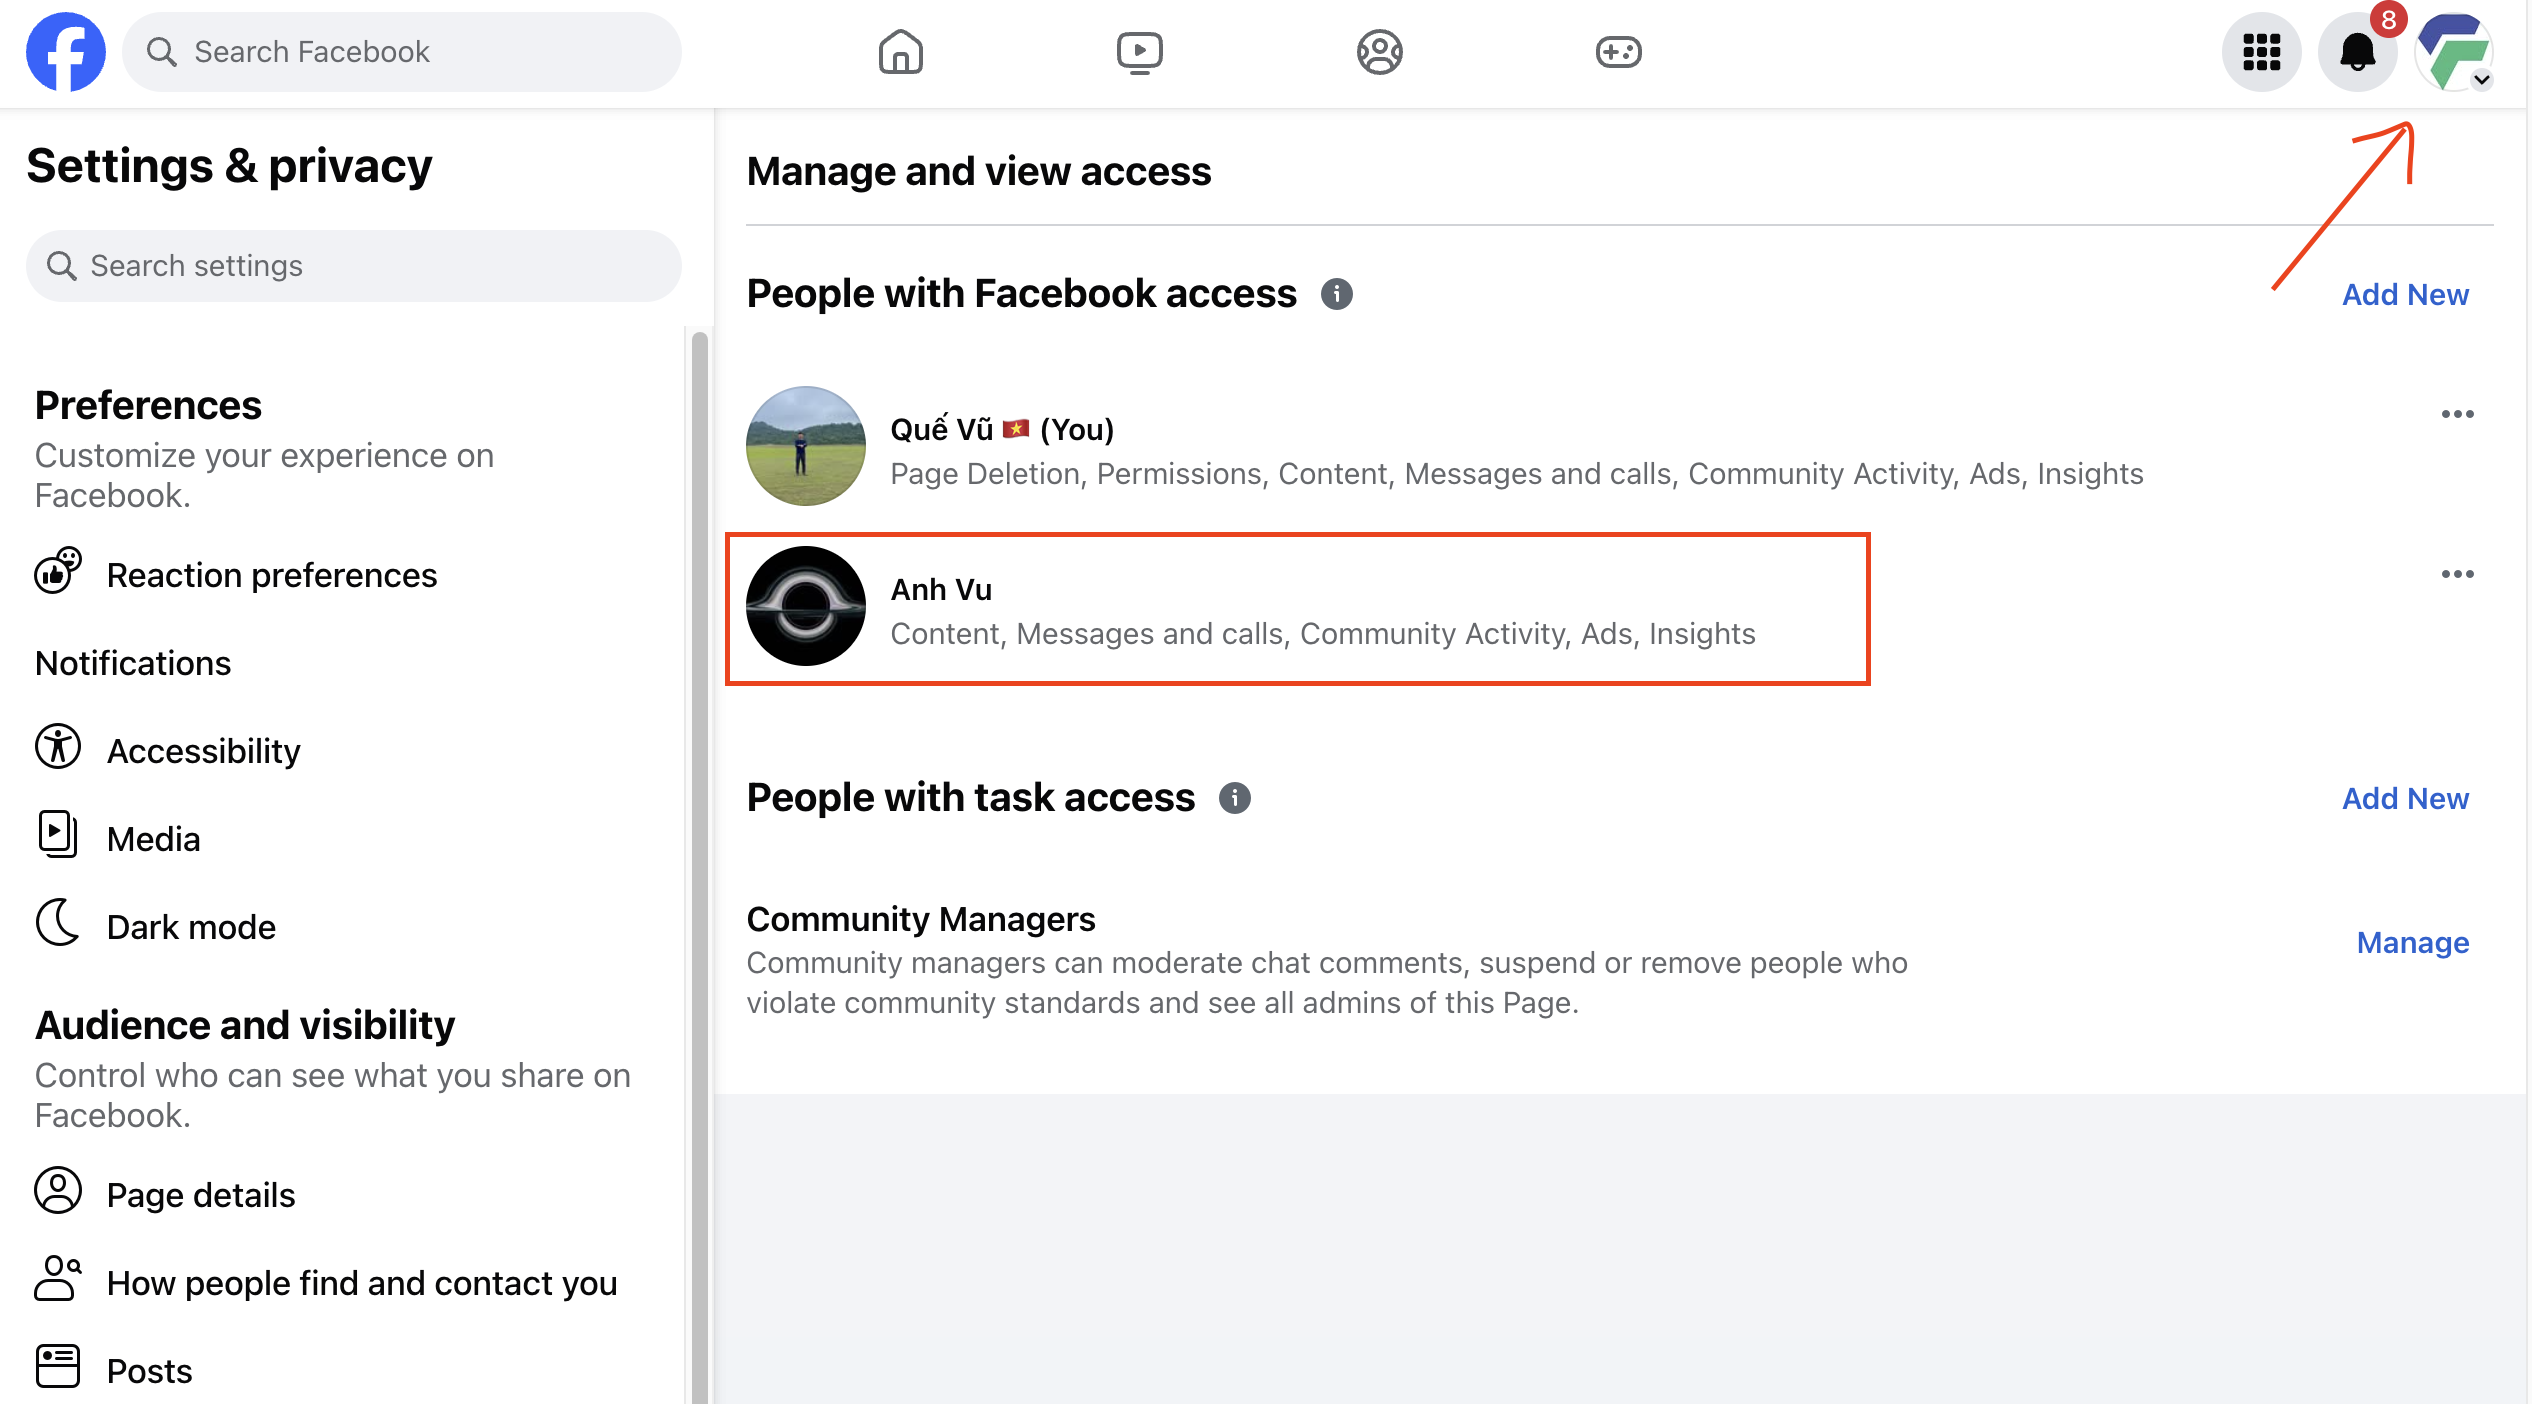Open the Home feed icon
This screenshot has width=2532, height=1404.
click(x=900, y=52)
